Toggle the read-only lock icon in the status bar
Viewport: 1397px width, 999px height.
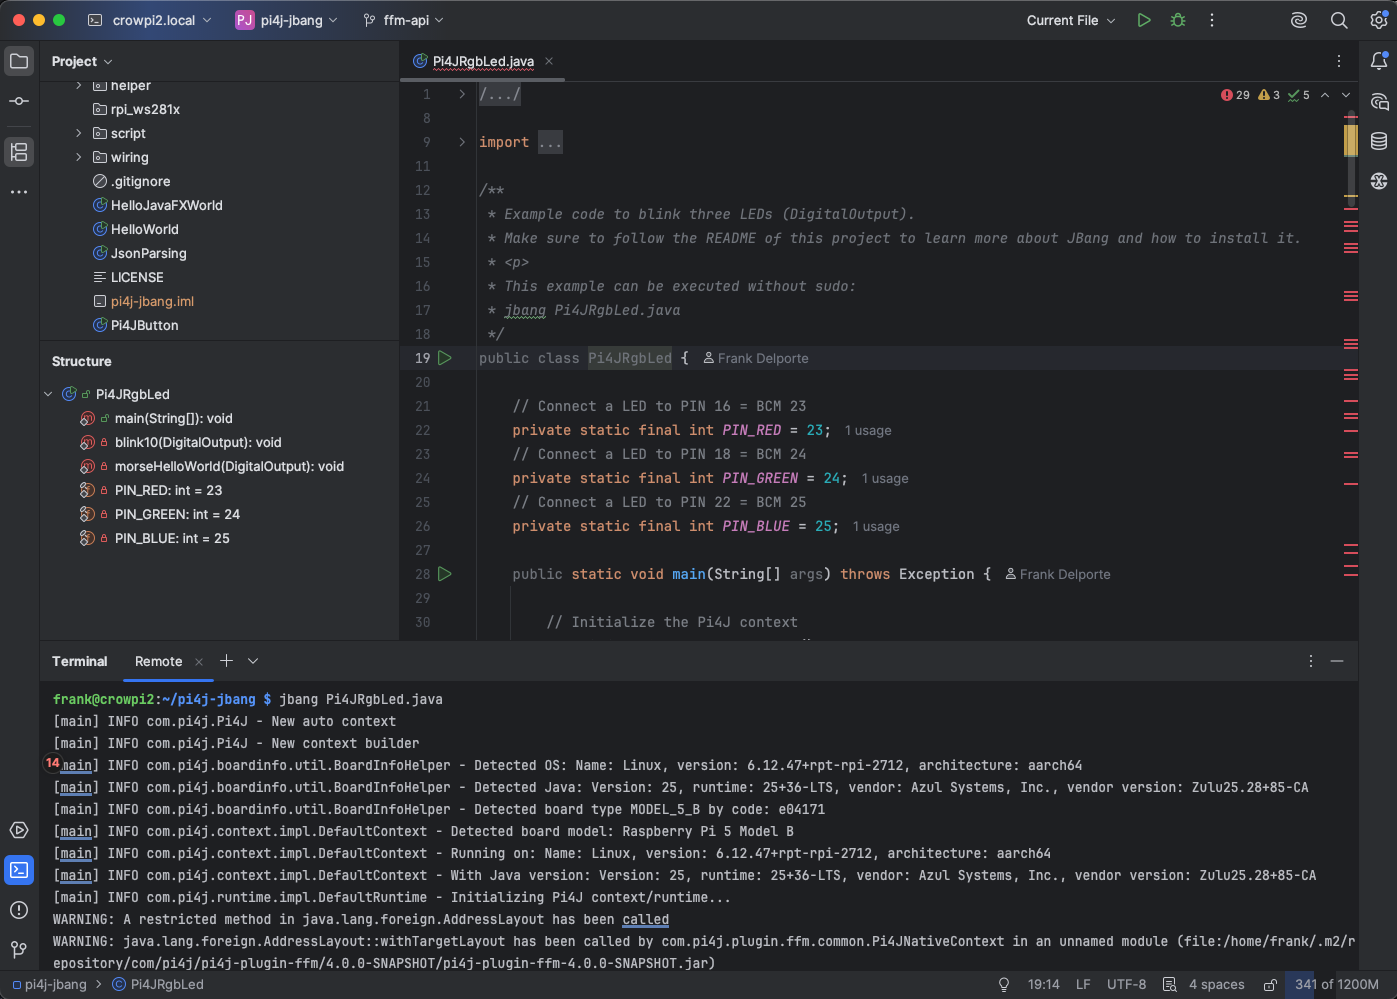[x=1270, y=984]
